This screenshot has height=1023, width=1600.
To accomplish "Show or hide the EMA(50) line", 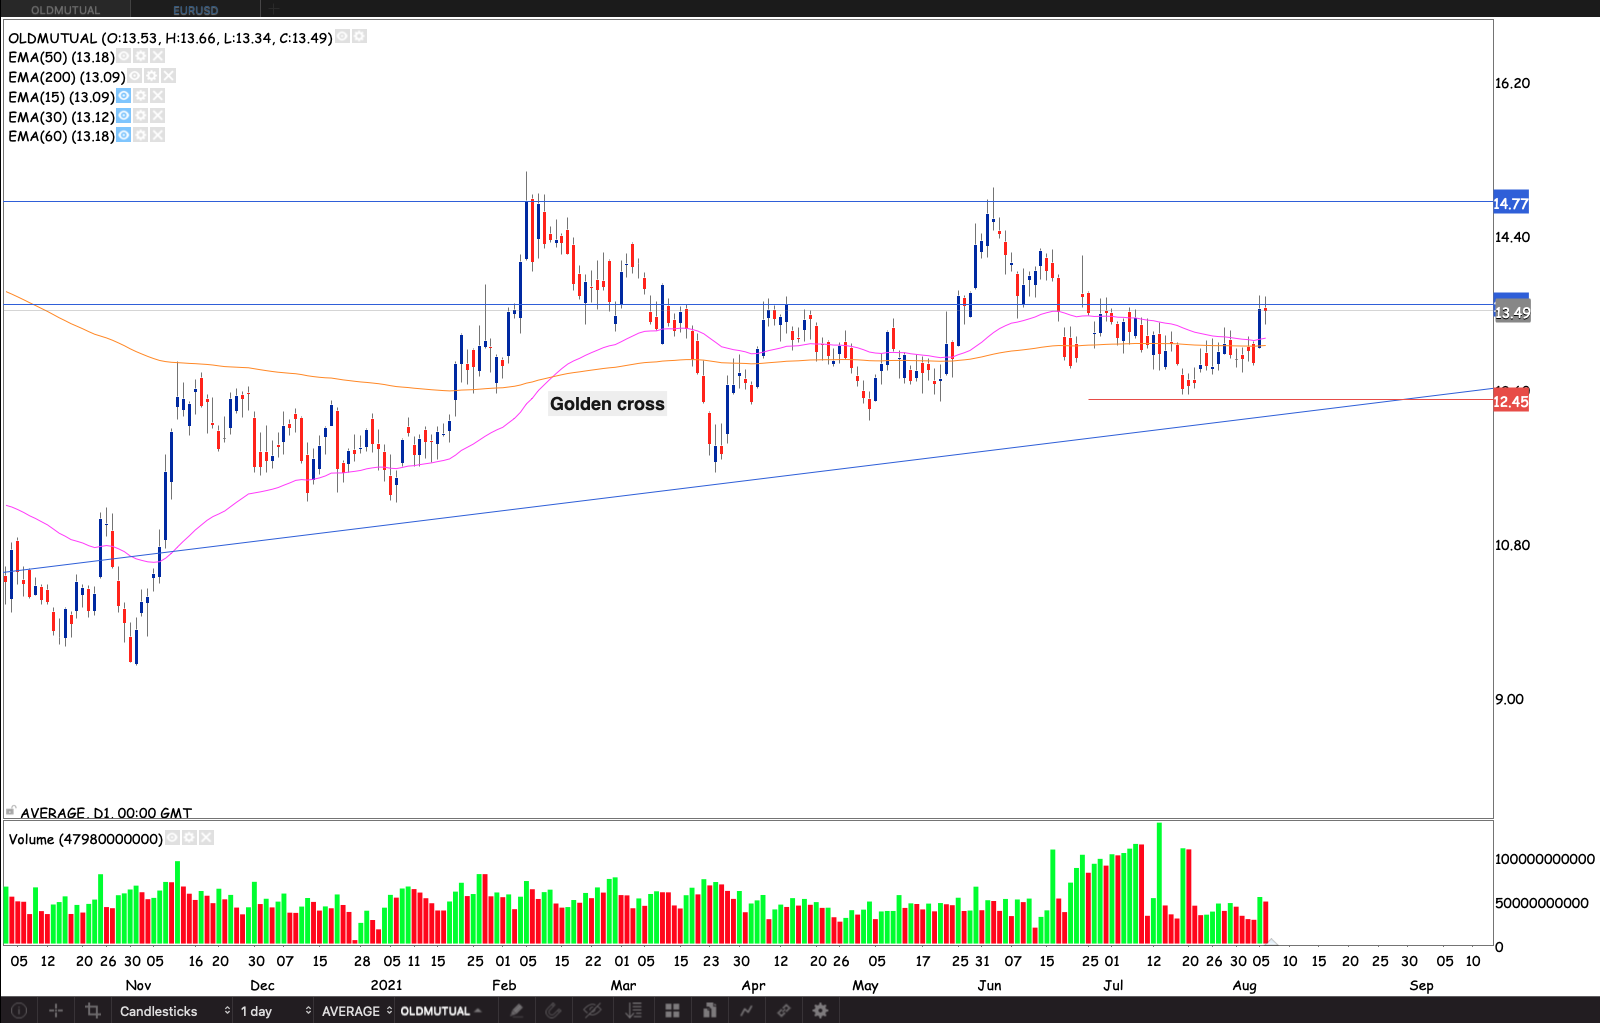I will 124,56.
